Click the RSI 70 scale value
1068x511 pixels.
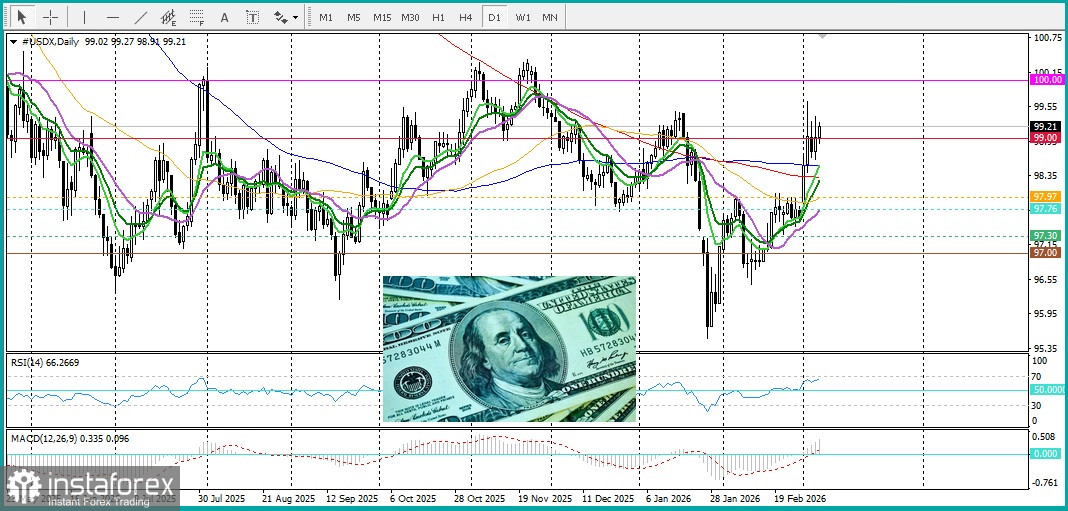point(1038,376)
